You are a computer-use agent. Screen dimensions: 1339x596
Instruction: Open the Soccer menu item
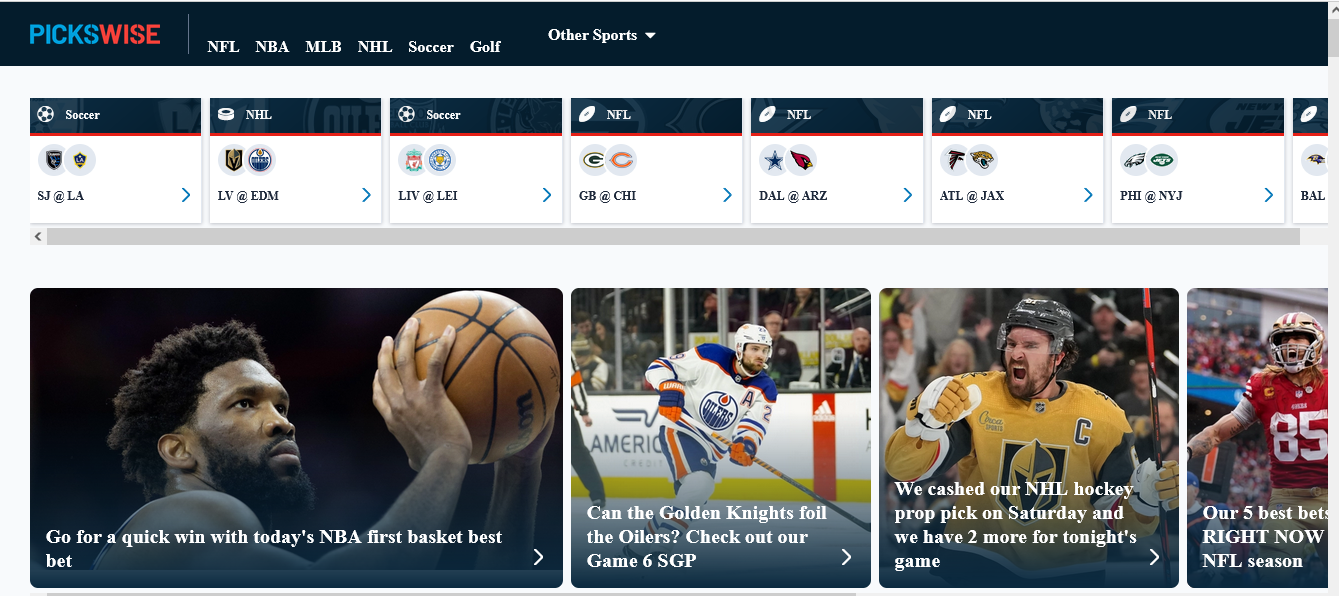(x=431, y=47)
